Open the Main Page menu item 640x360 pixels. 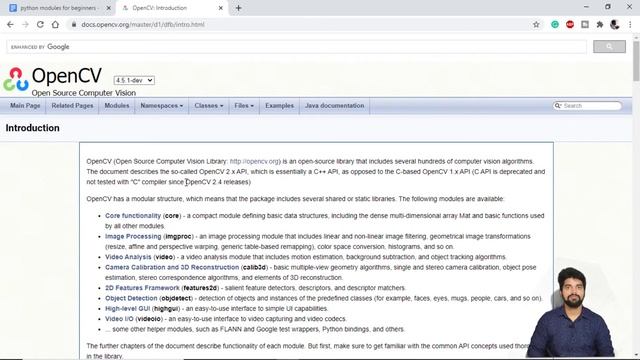25,106
